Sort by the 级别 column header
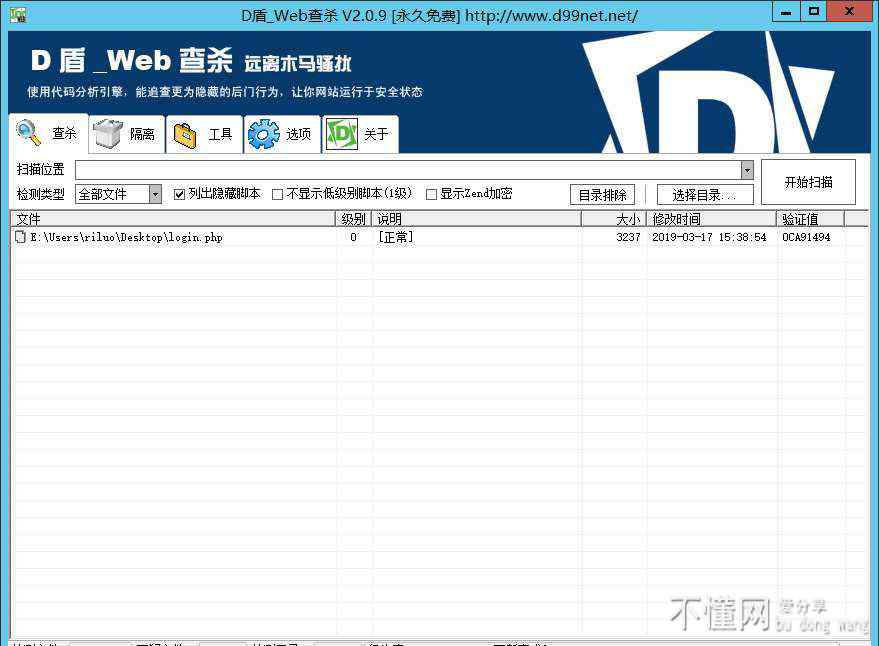 click(353, 218)
